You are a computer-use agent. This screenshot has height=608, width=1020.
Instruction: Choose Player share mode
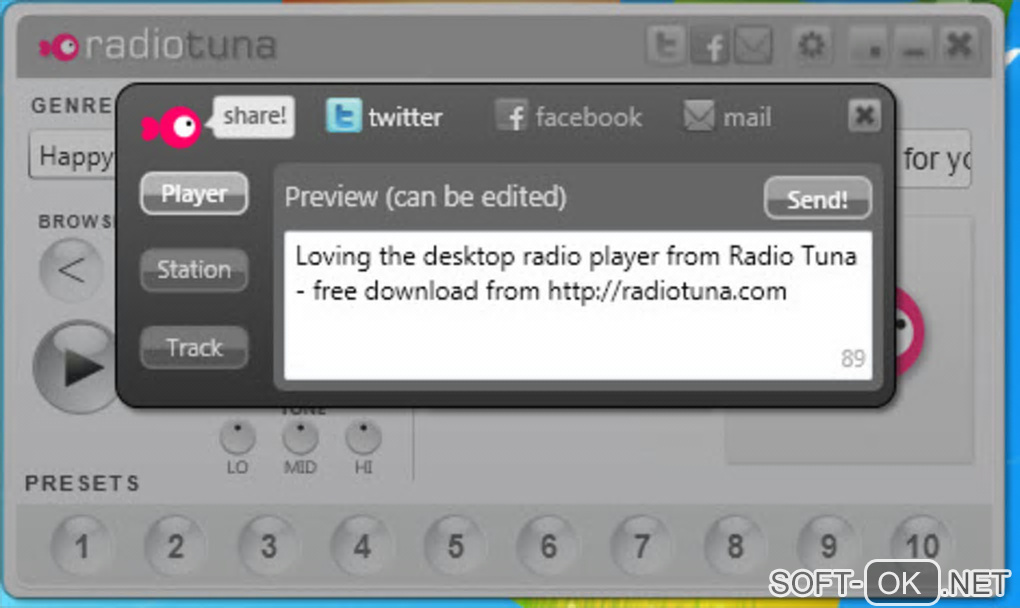tap(194, 193)
